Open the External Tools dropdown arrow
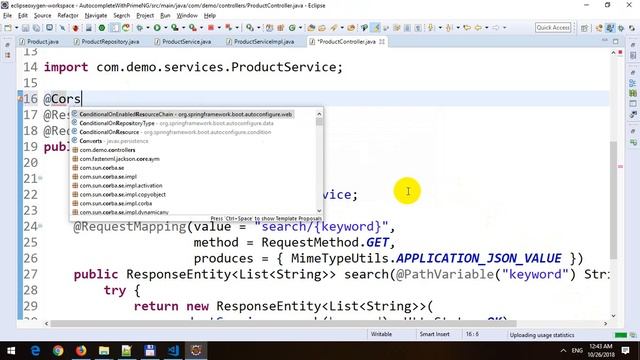The image size is (640, 360). pos(201,28)
